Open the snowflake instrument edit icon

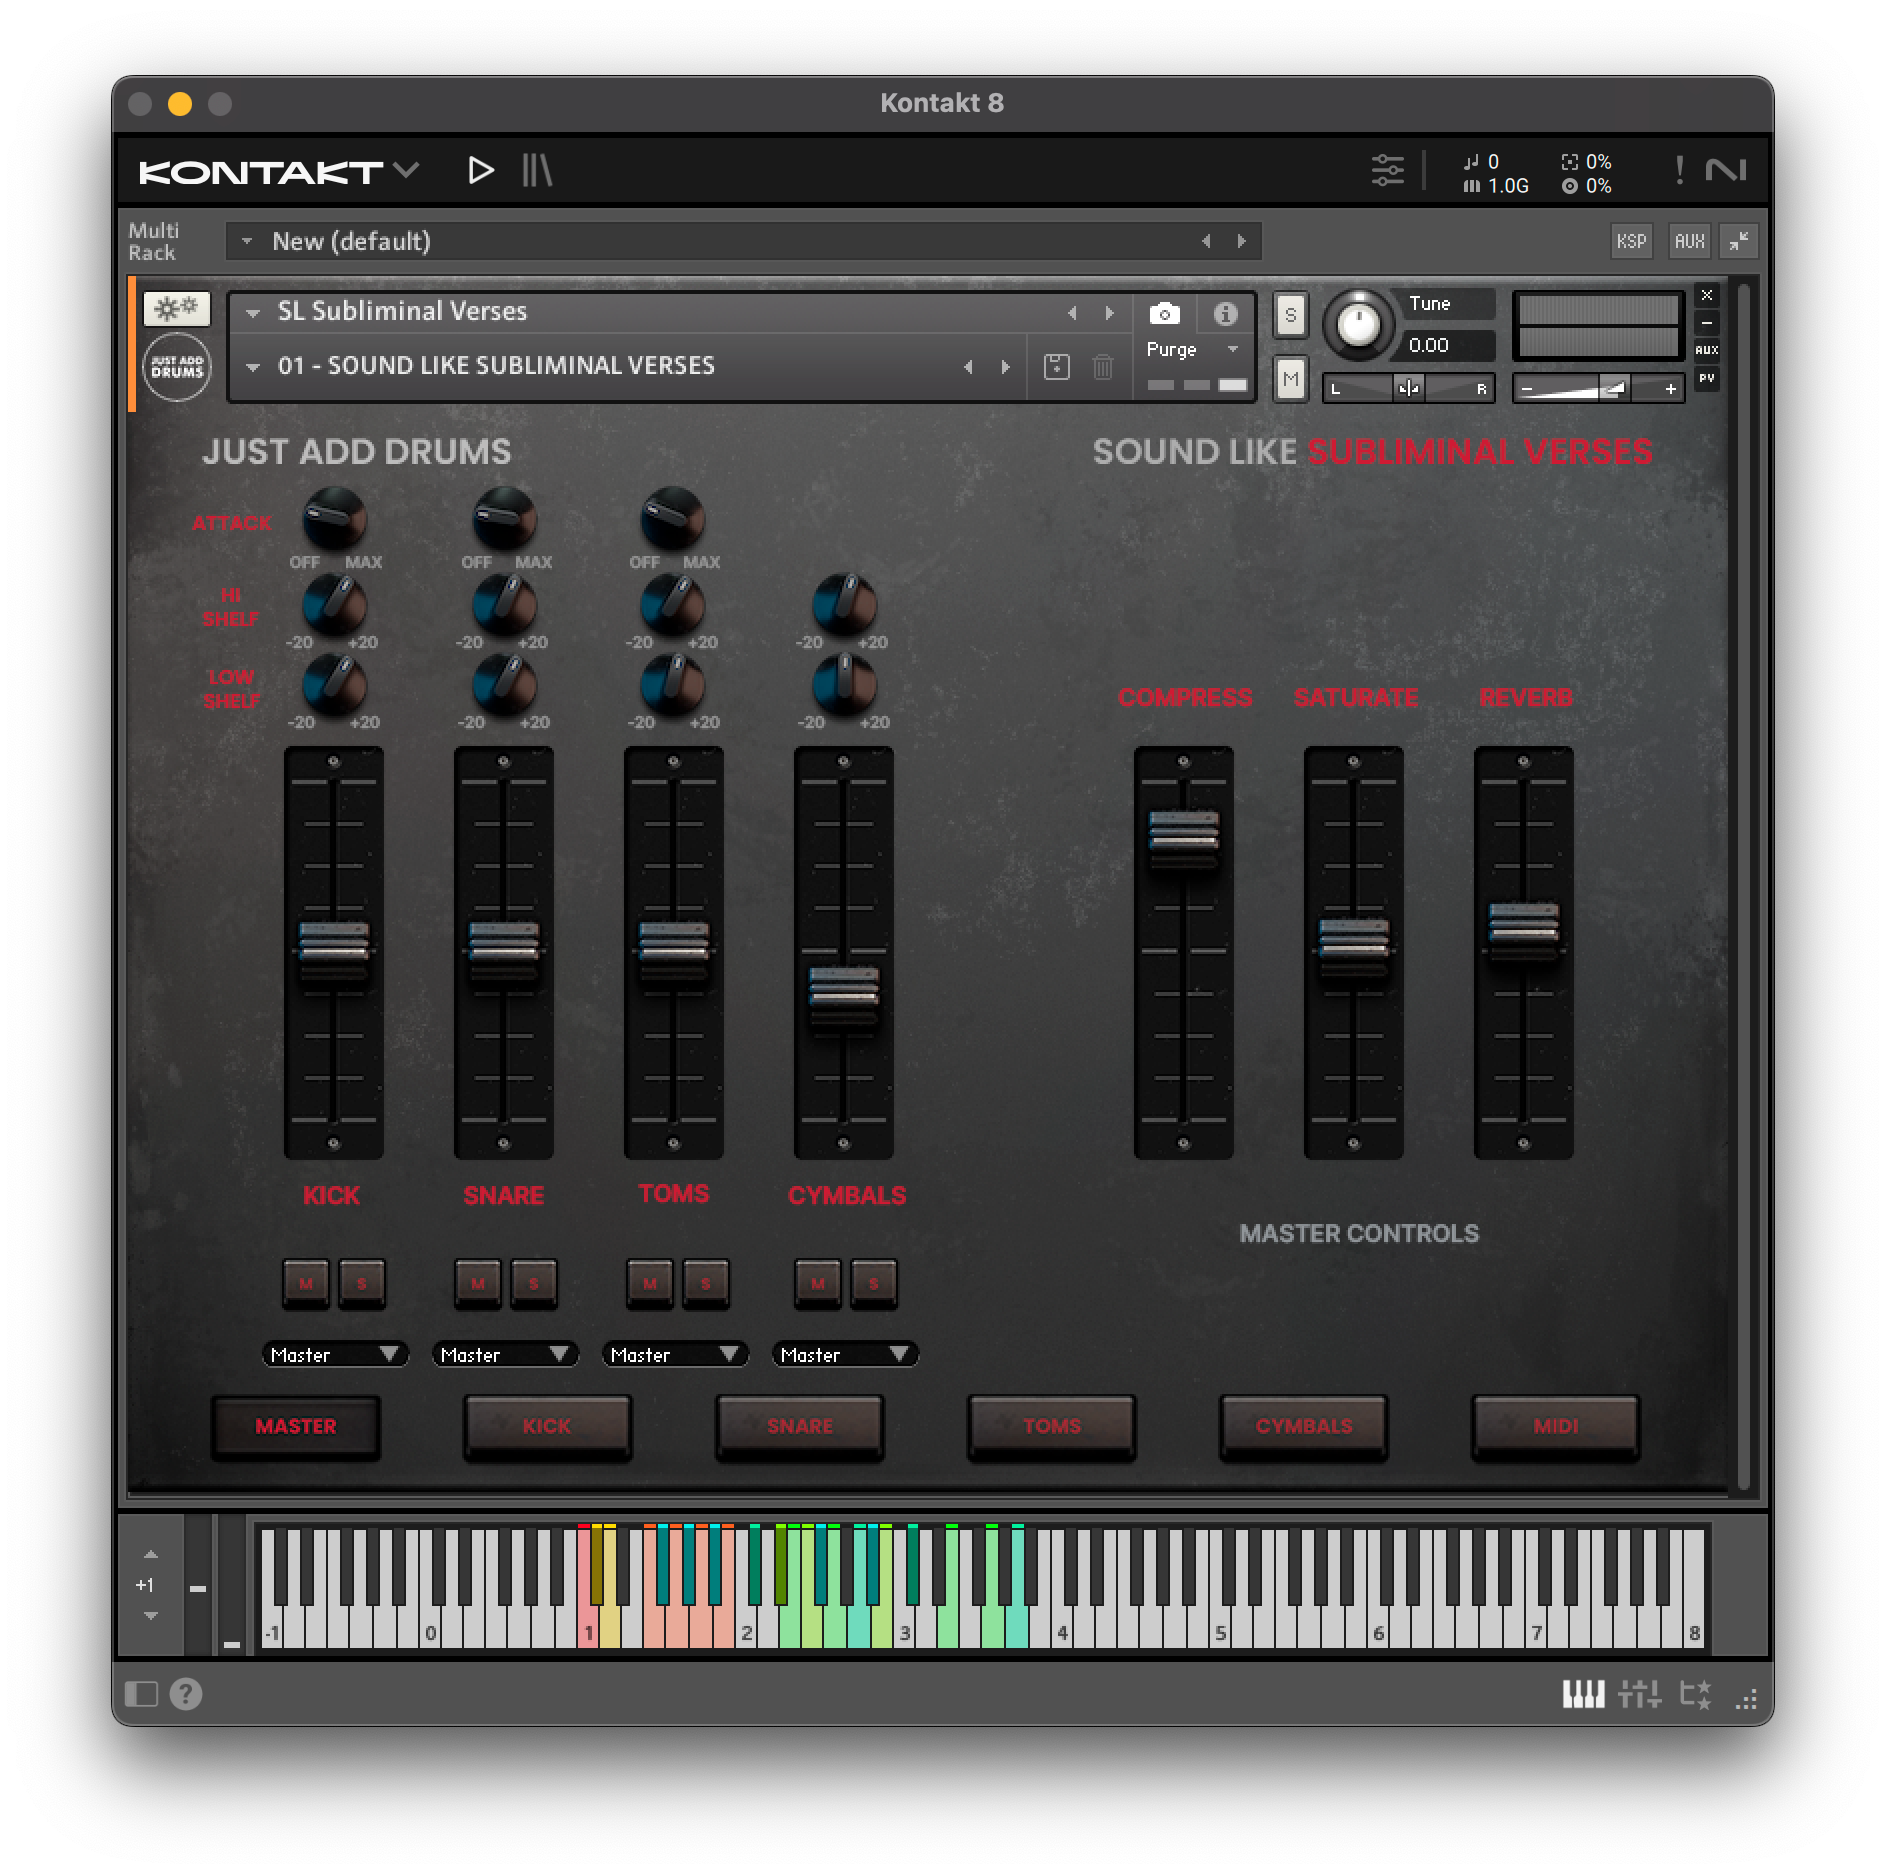(177, 308)
